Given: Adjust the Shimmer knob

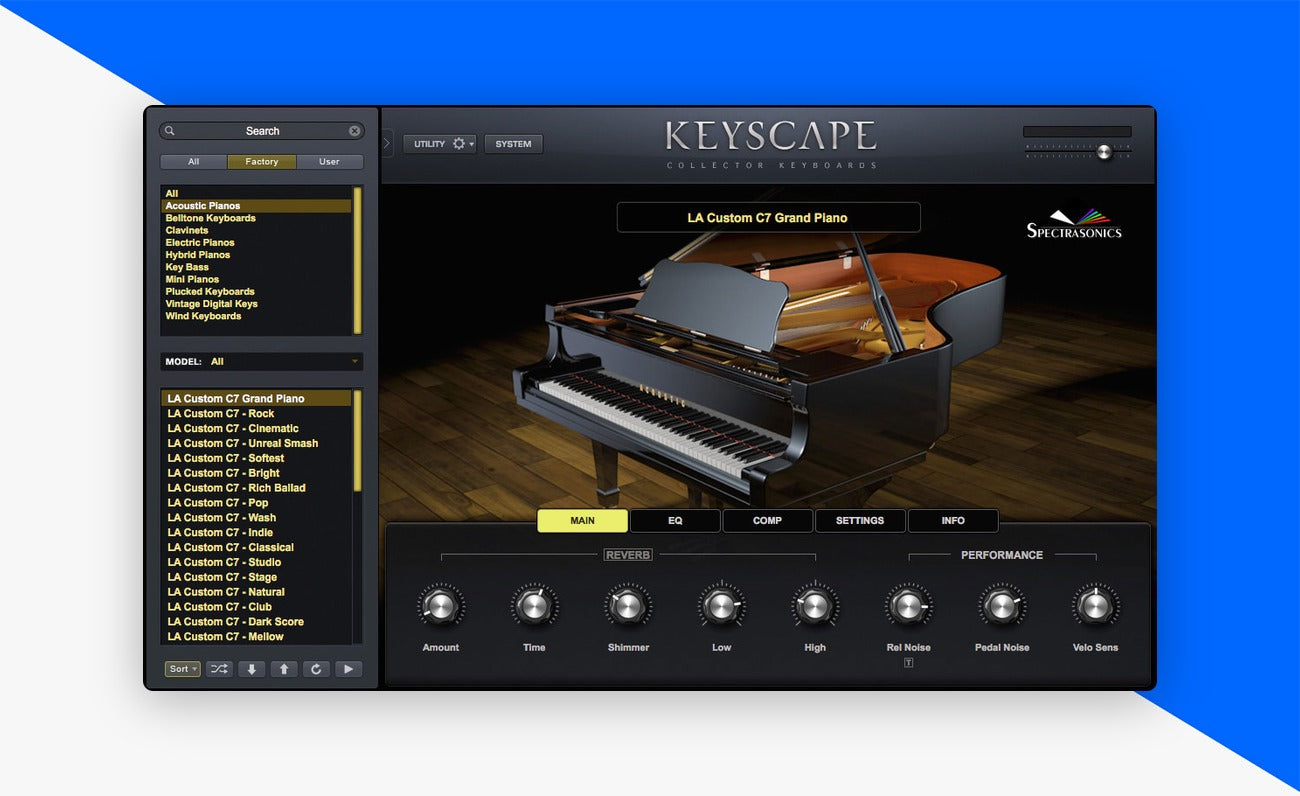Looking at the screenshot, I should (628, 605).
